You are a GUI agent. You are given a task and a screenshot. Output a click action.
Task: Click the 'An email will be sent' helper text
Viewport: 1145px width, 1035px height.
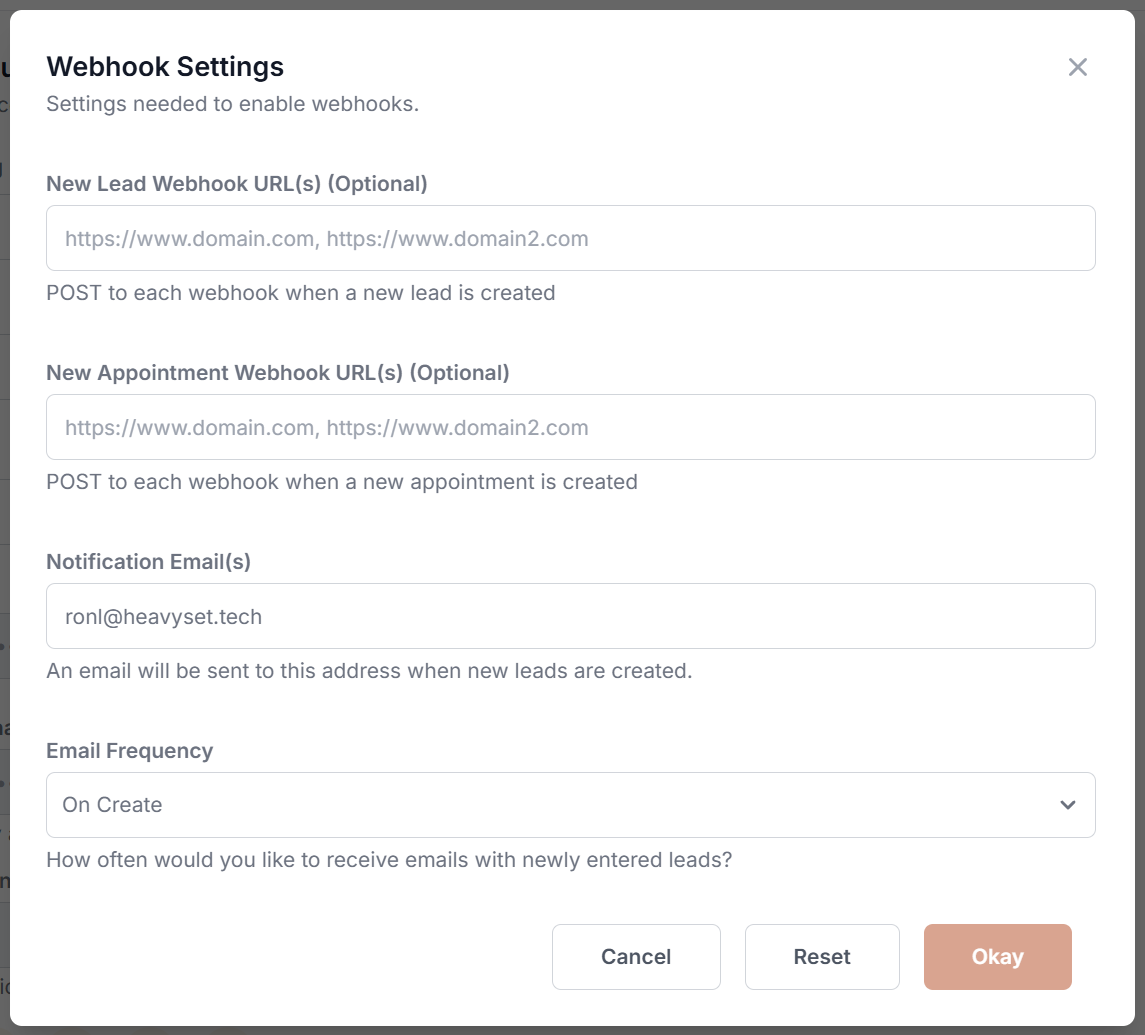tap(369, 671)
